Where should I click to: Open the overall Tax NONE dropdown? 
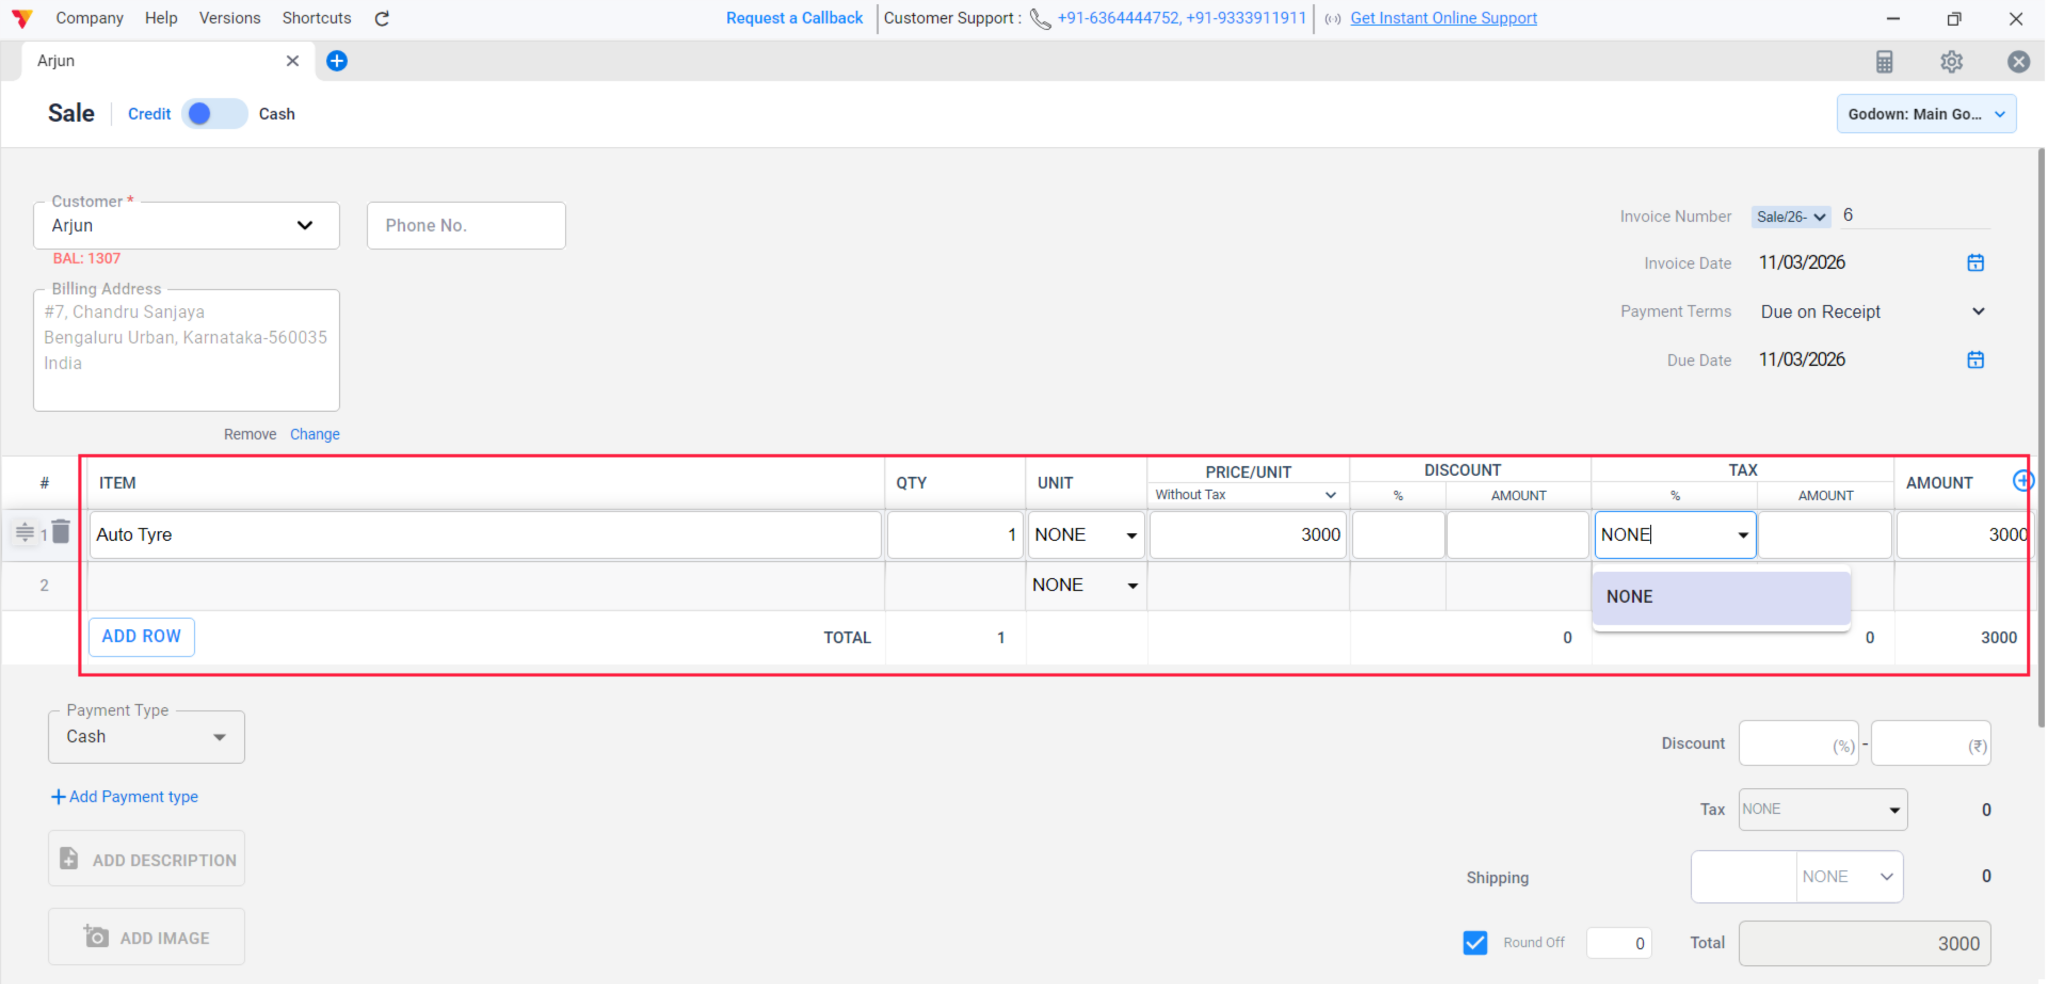click(x=1823, y=810)
